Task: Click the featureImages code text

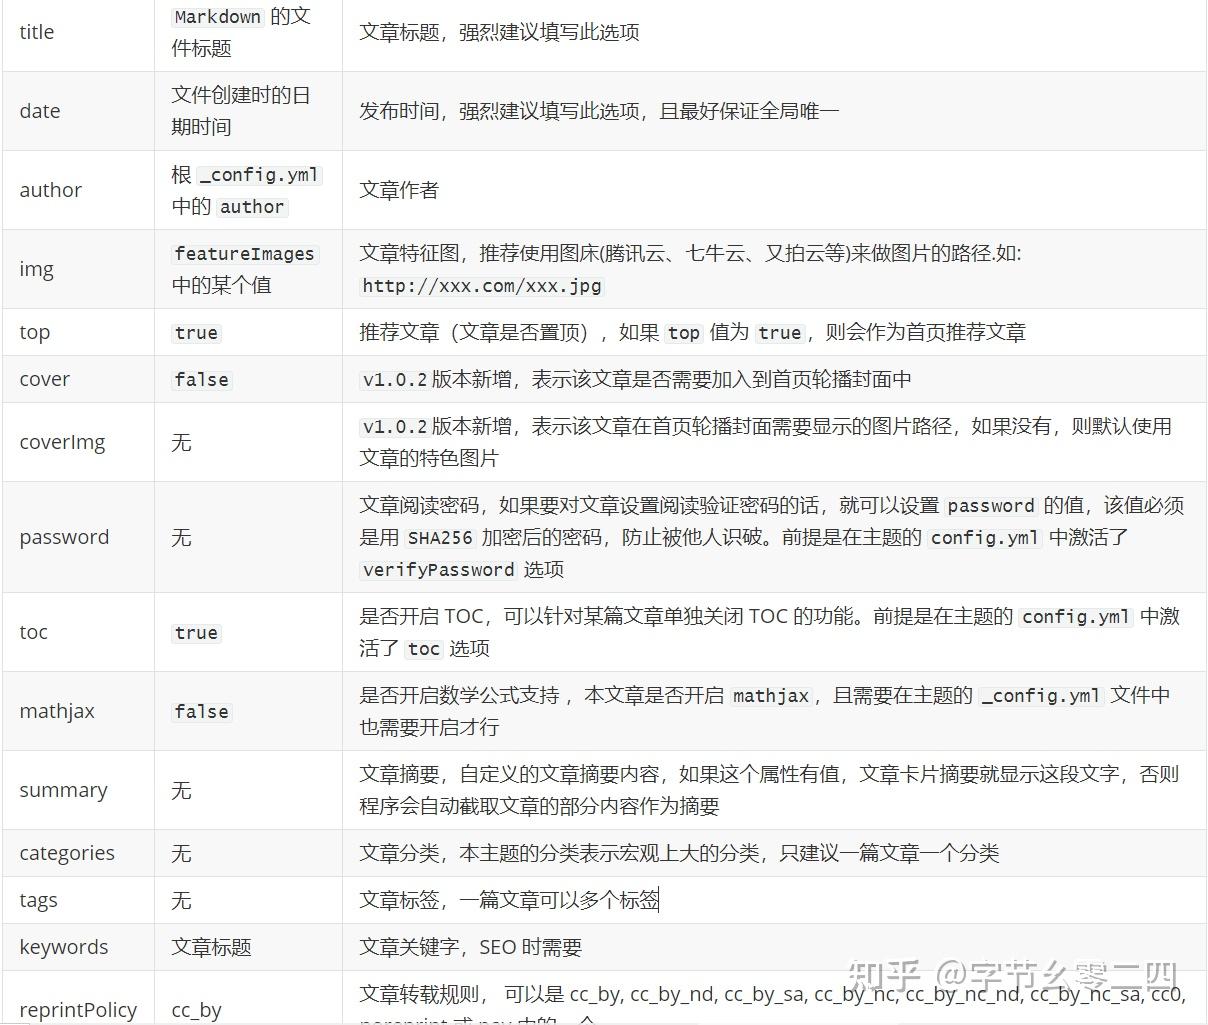Action: (x=244, y=254)
